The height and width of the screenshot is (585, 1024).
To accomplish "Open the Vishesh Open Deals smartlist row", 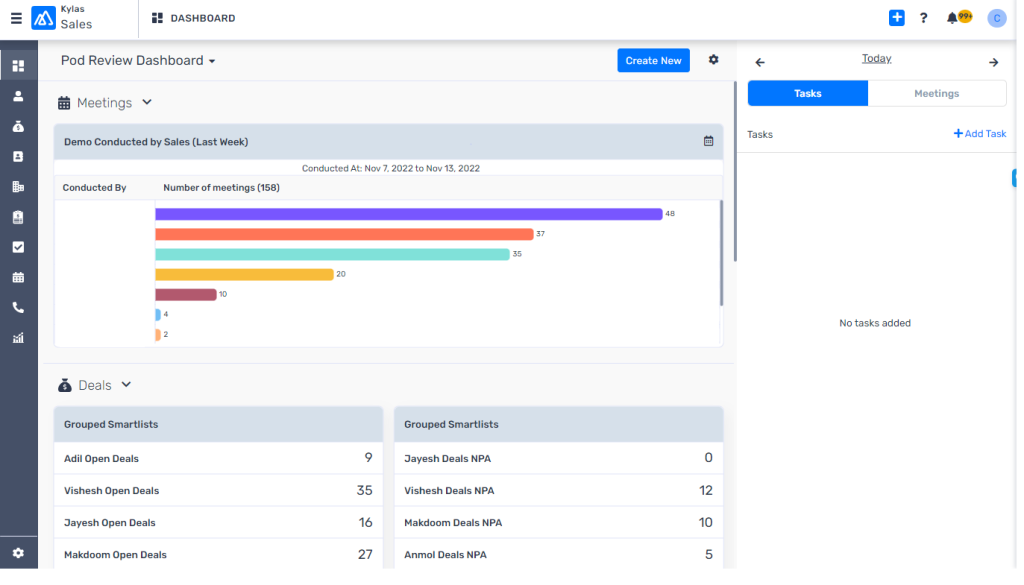I will point(218,491).
